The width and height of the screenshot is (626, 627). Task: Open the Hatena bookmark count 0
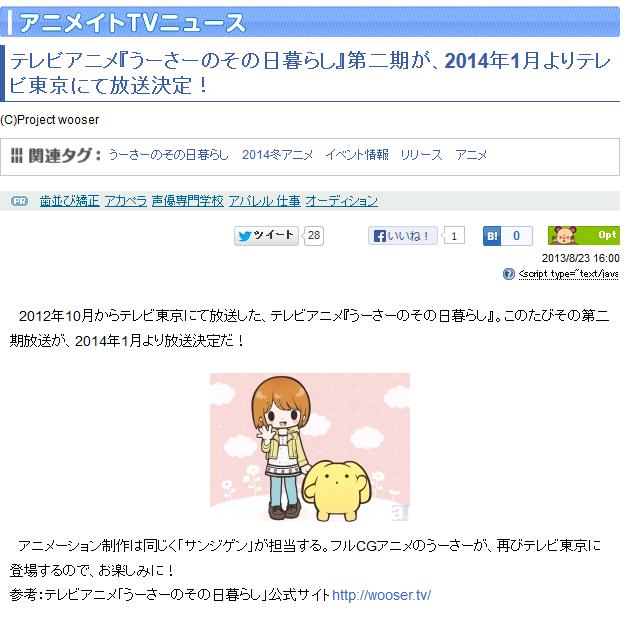pyautogui.click(x=516, y=236)
